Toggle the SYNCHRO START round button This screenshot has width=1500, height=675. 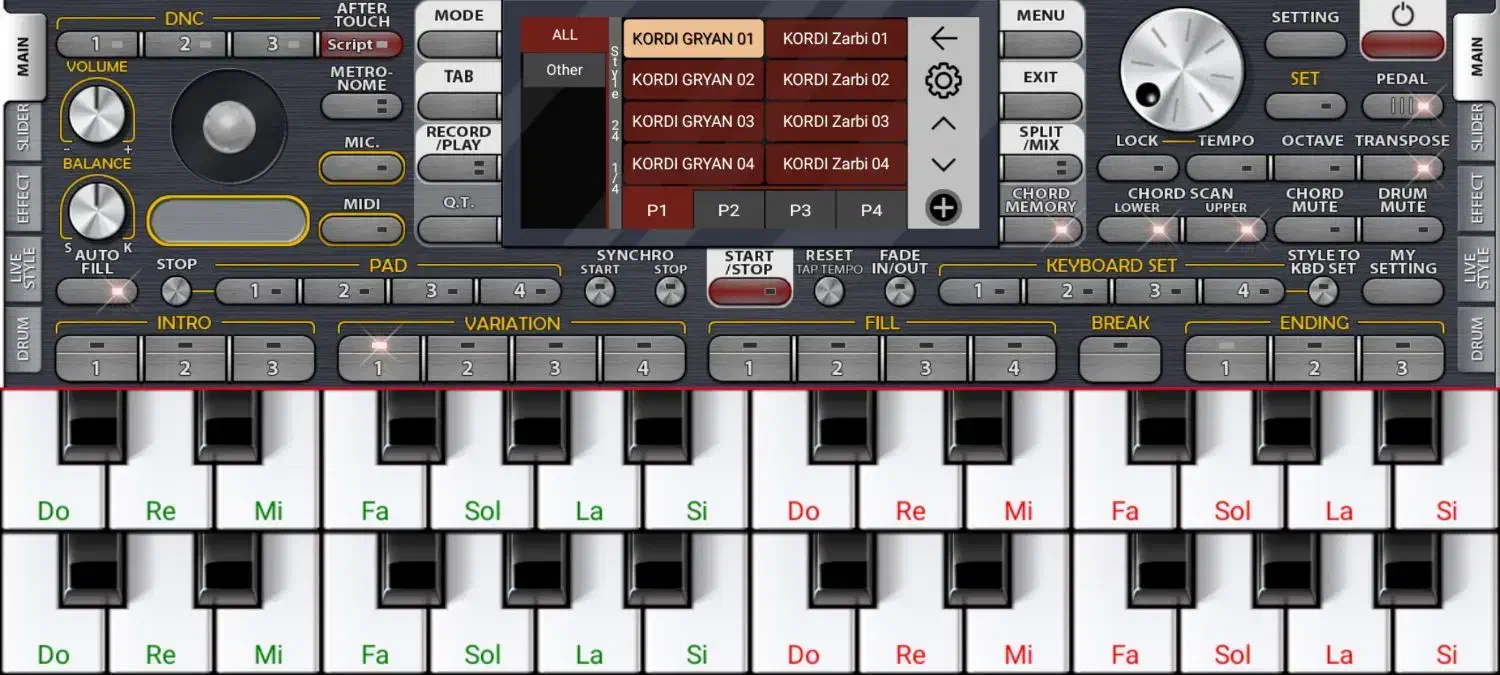coord(599,291)
